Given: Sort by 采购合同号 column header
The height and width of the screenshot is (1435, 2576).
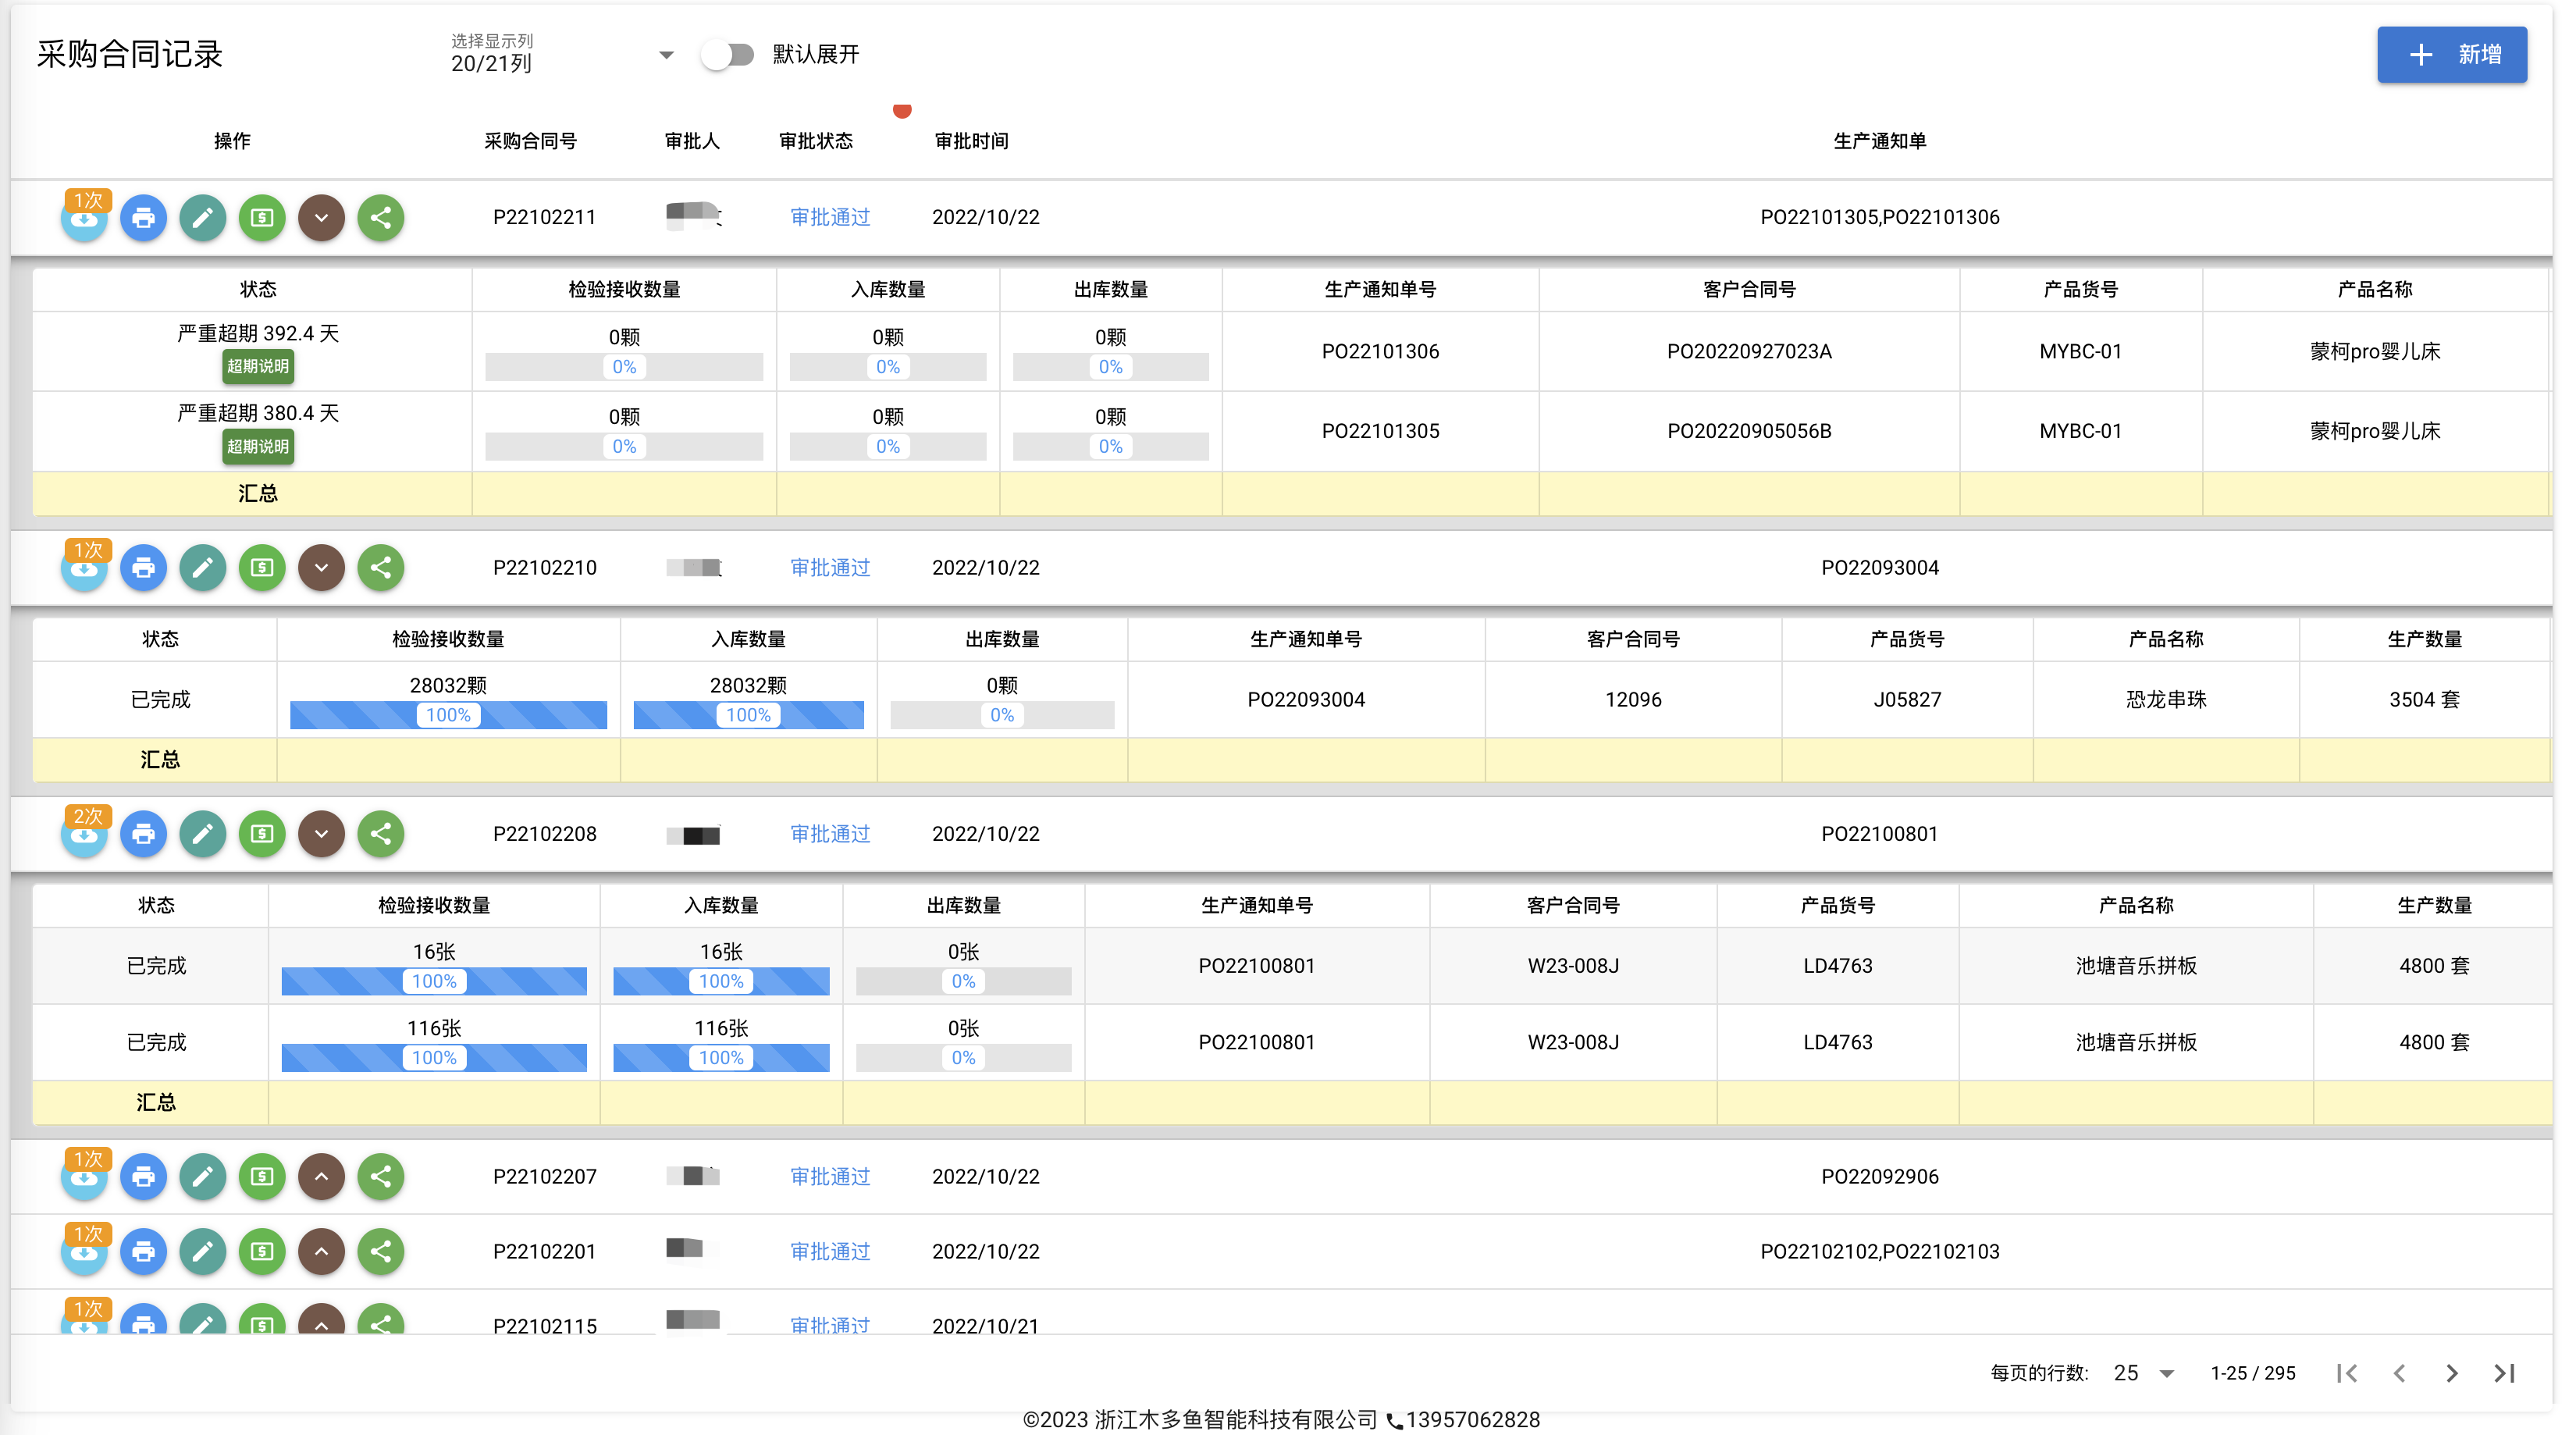Looking at the screenshot, I should coord(530,141).
